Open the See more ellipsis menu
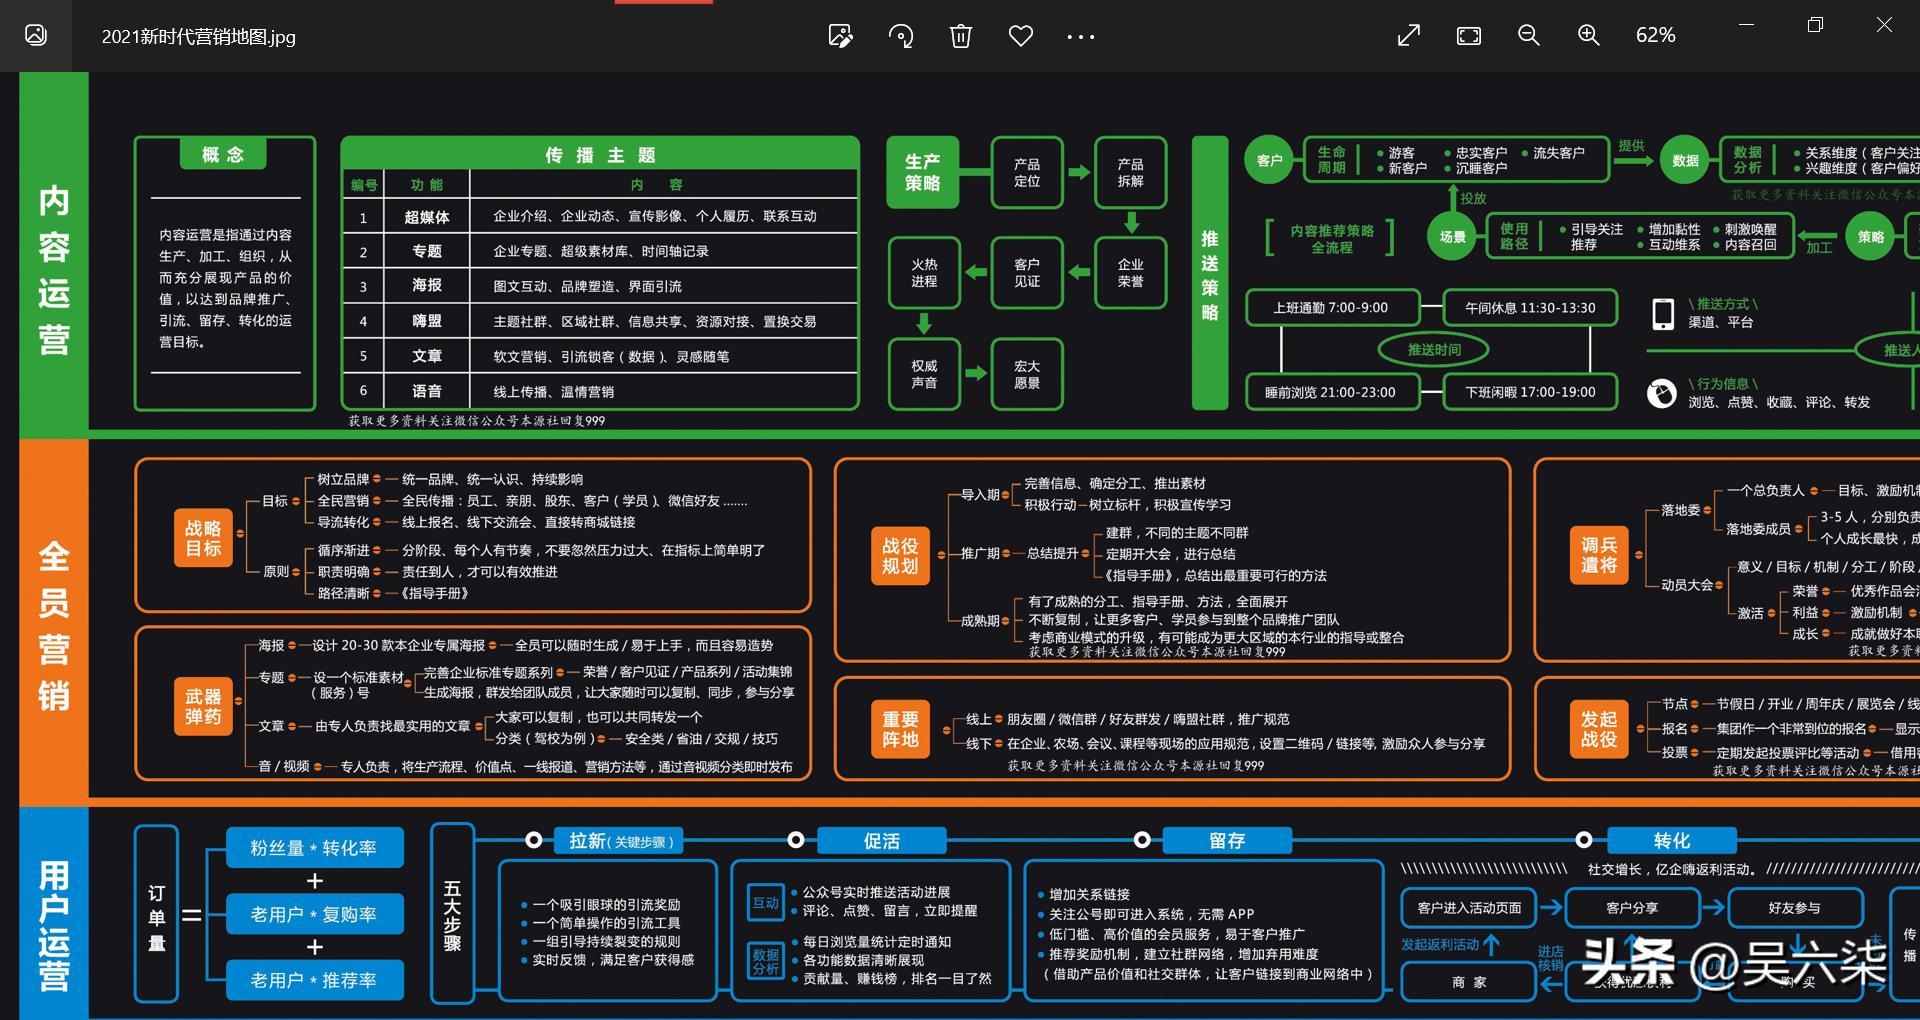 click(x=1081, y=37)
